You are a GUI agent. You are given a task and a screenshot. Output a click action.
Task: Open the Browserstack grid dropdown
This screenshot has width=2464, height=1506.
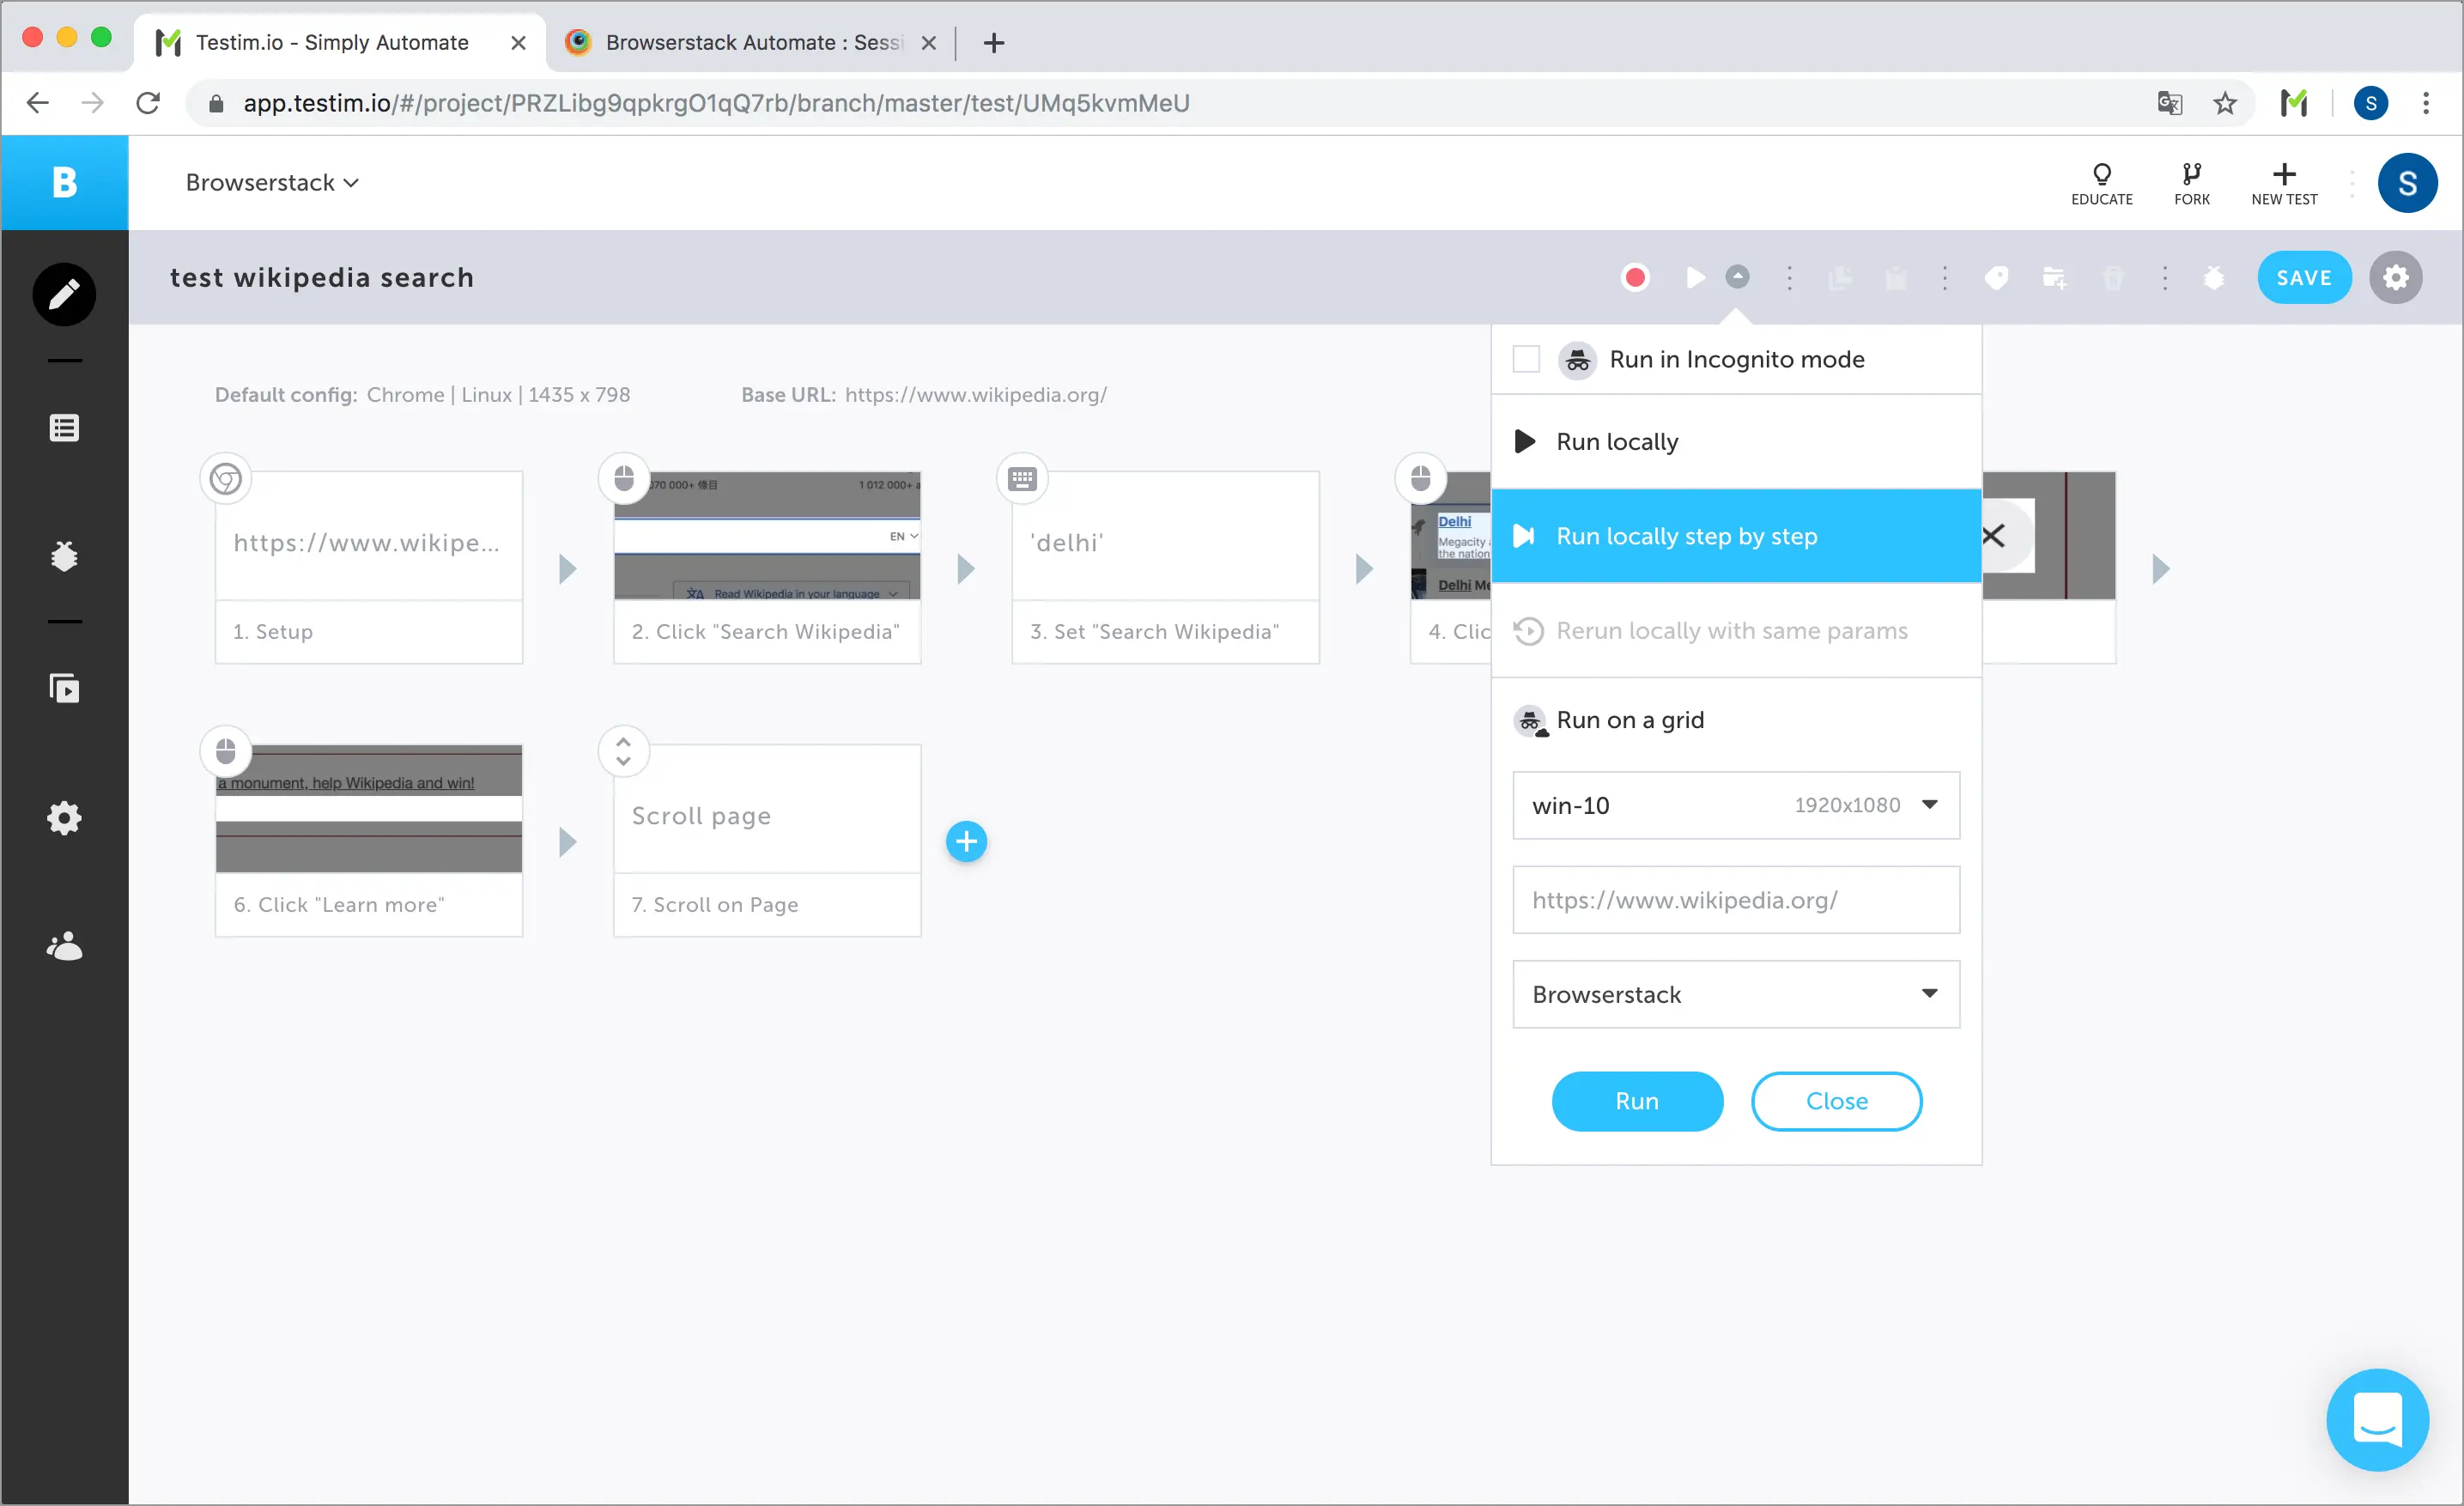coord(1735,994)
